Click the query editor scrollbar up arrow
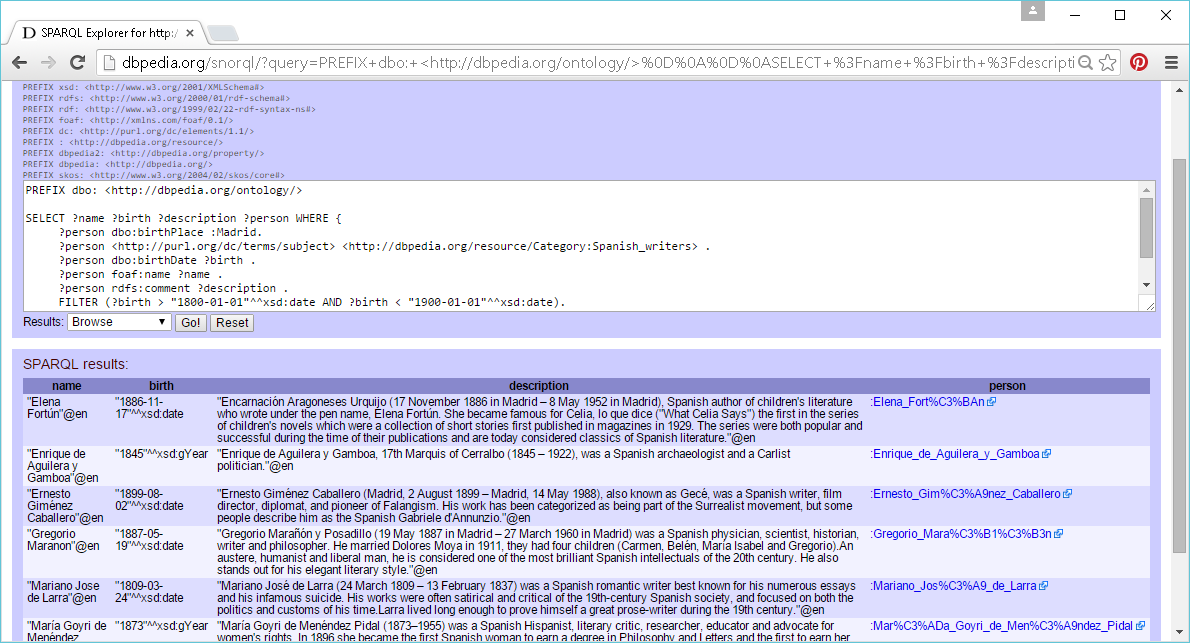Screen dimensions: 1190x643 tap(1146, 190)
